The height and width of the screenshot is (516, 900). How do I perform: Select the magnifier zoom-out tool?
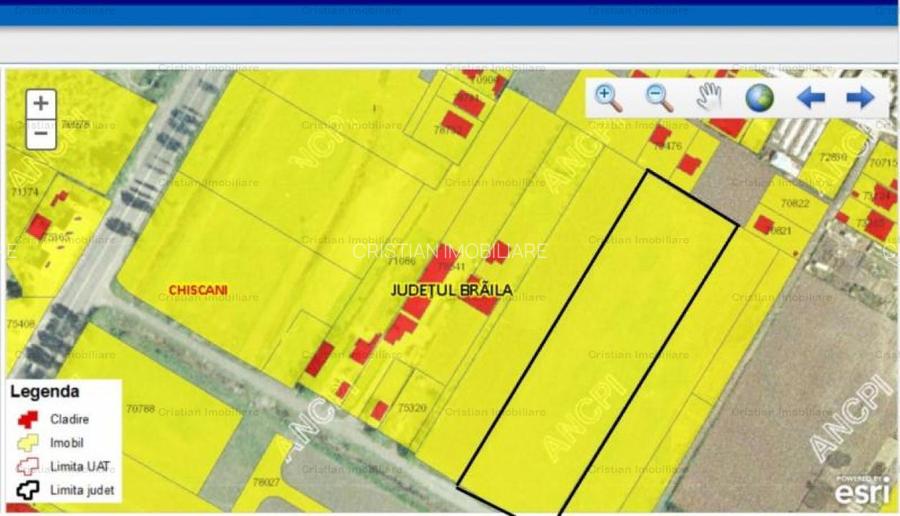[659, 97]
